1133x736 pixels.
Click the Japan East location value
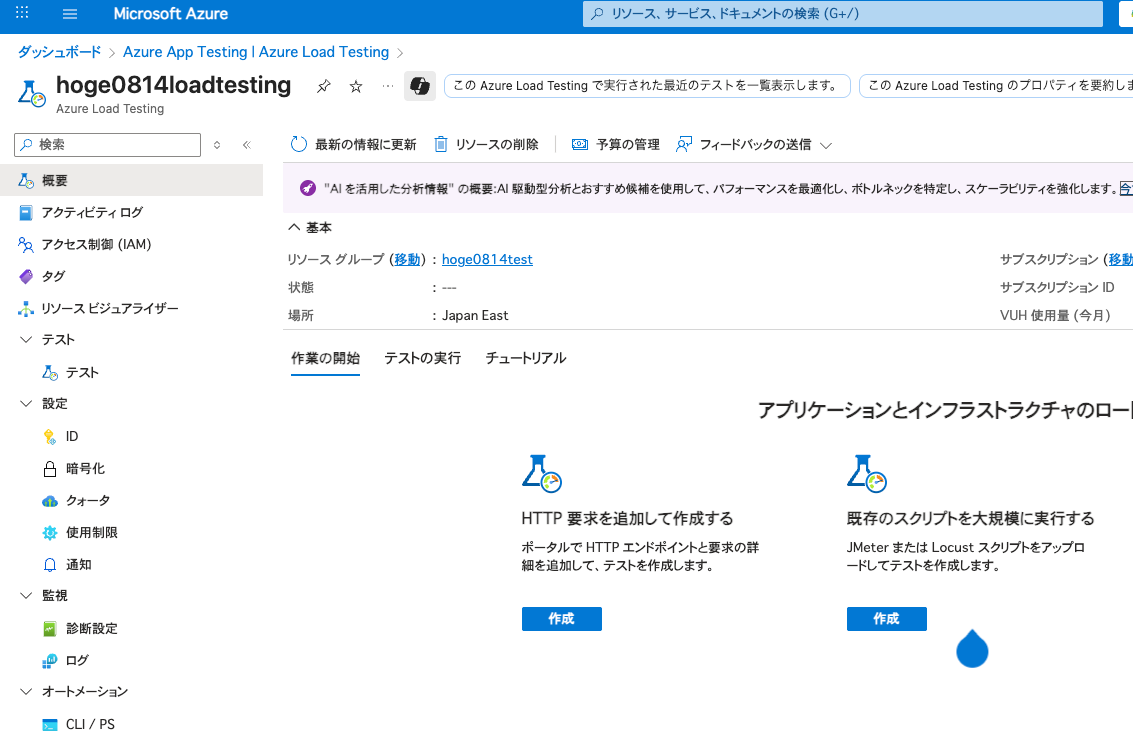(x=475, y=316)
